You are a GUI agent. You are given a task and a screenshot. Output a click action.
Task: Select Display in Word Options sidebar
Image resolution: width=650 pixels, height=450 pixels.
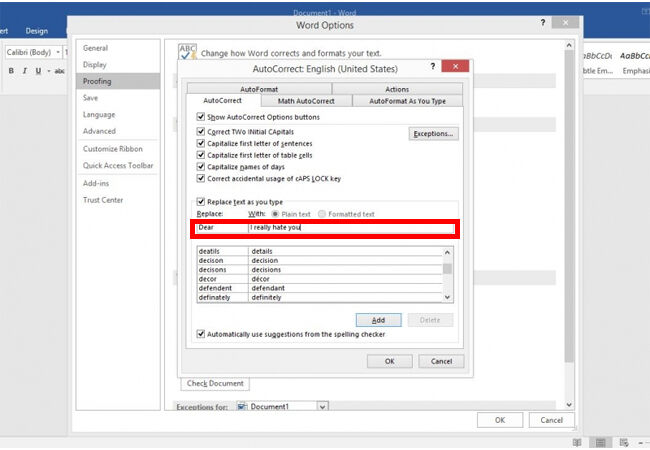[x=118, y=65]
